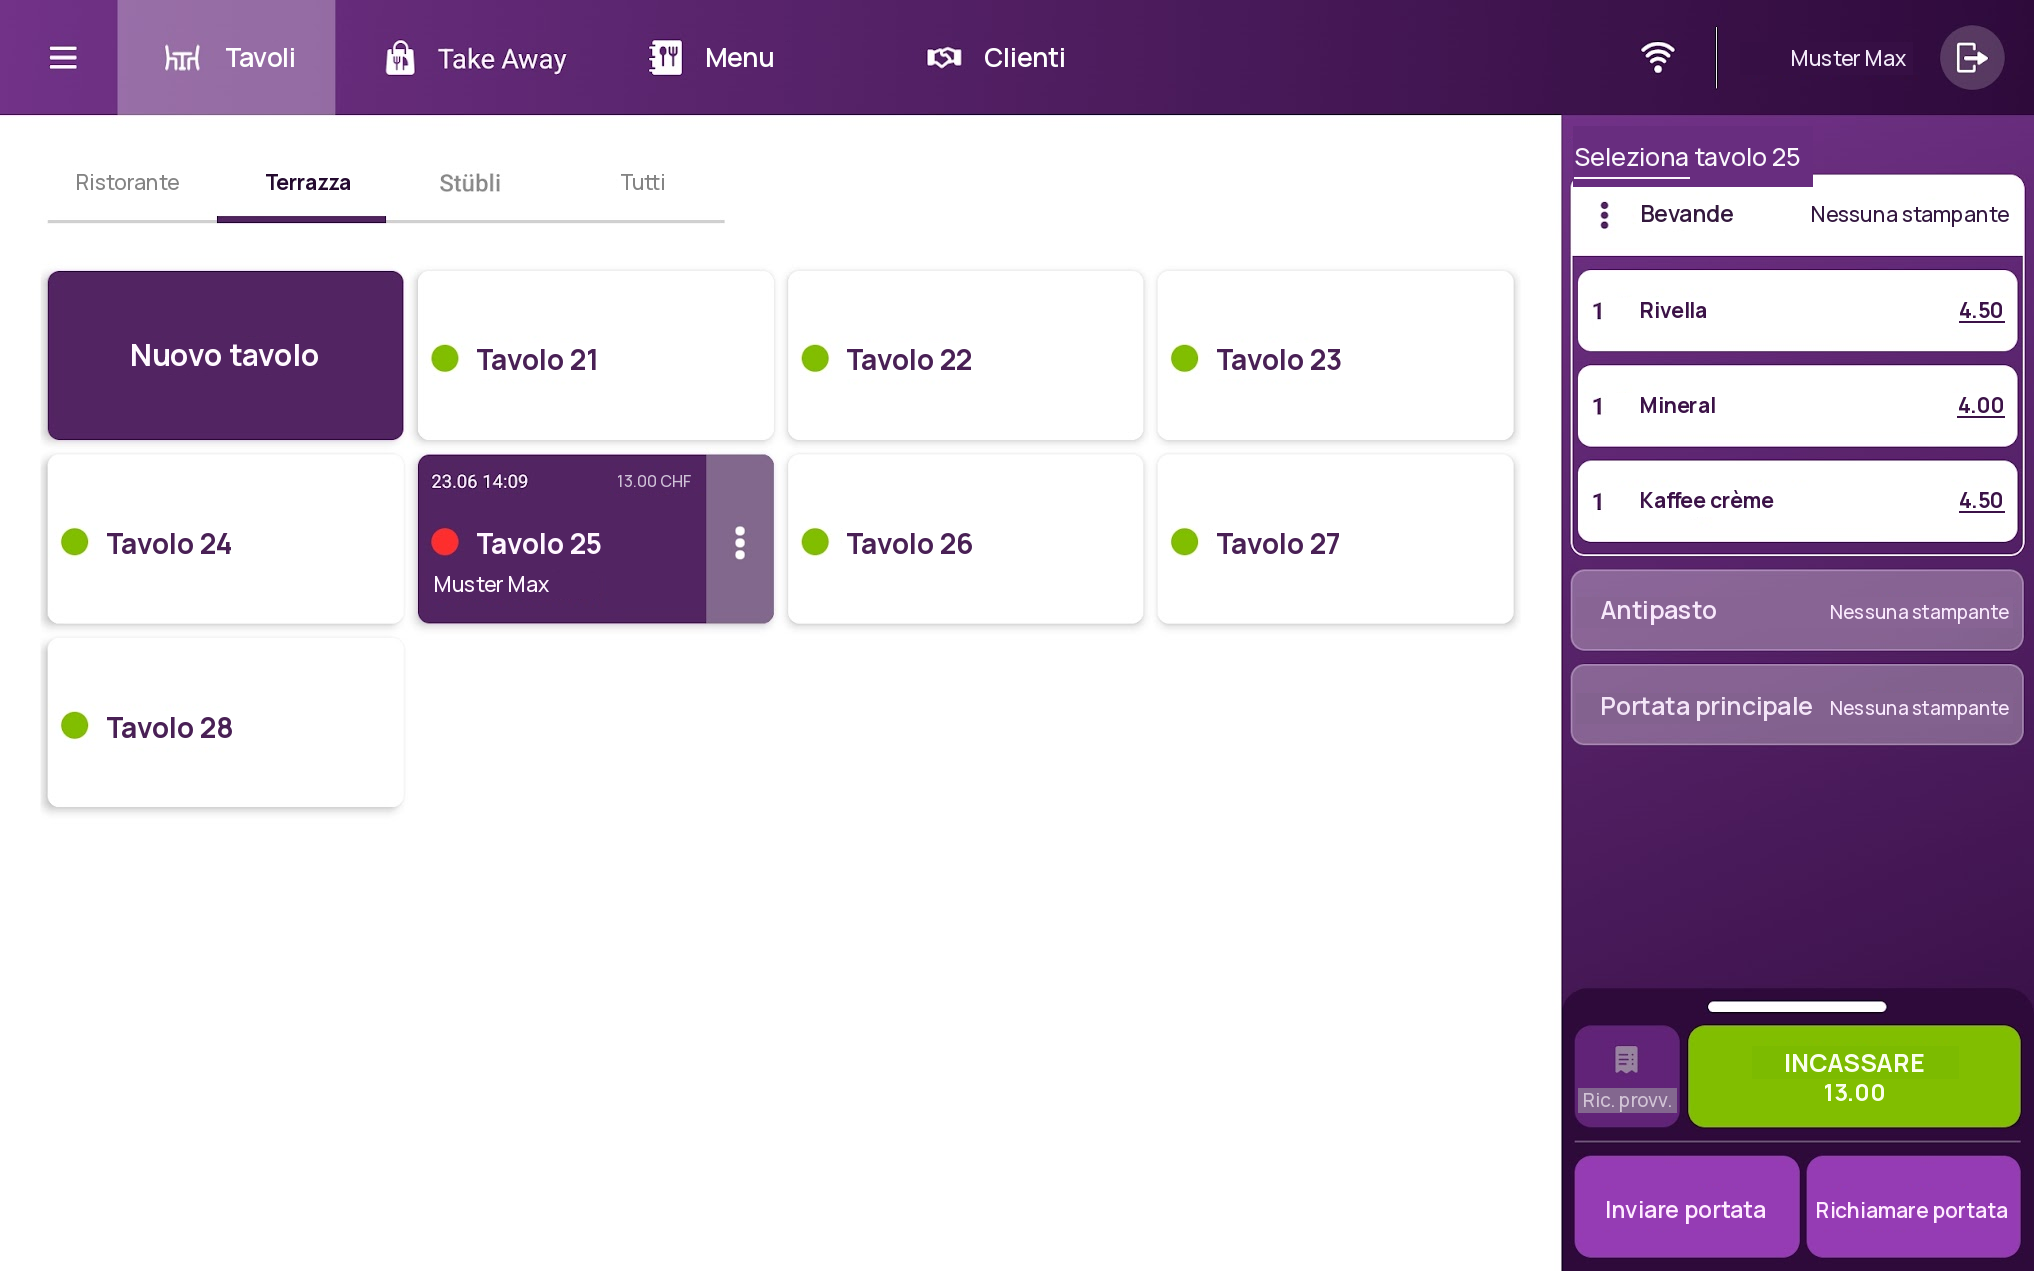Click the 13.00 CHF amount on Tavolo 25

[653, 481]
